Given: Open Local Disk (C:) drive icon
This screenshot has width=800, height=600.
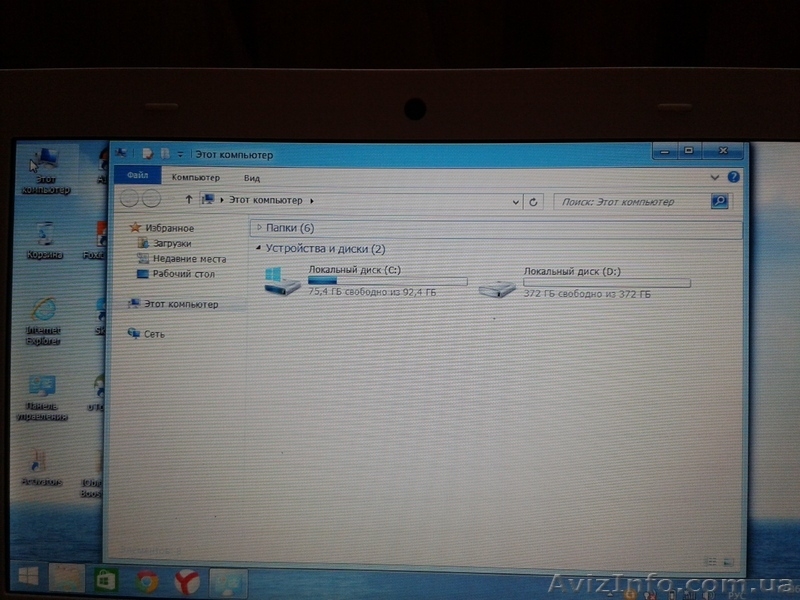Looking at the screenshot, I should coord(282,281).
